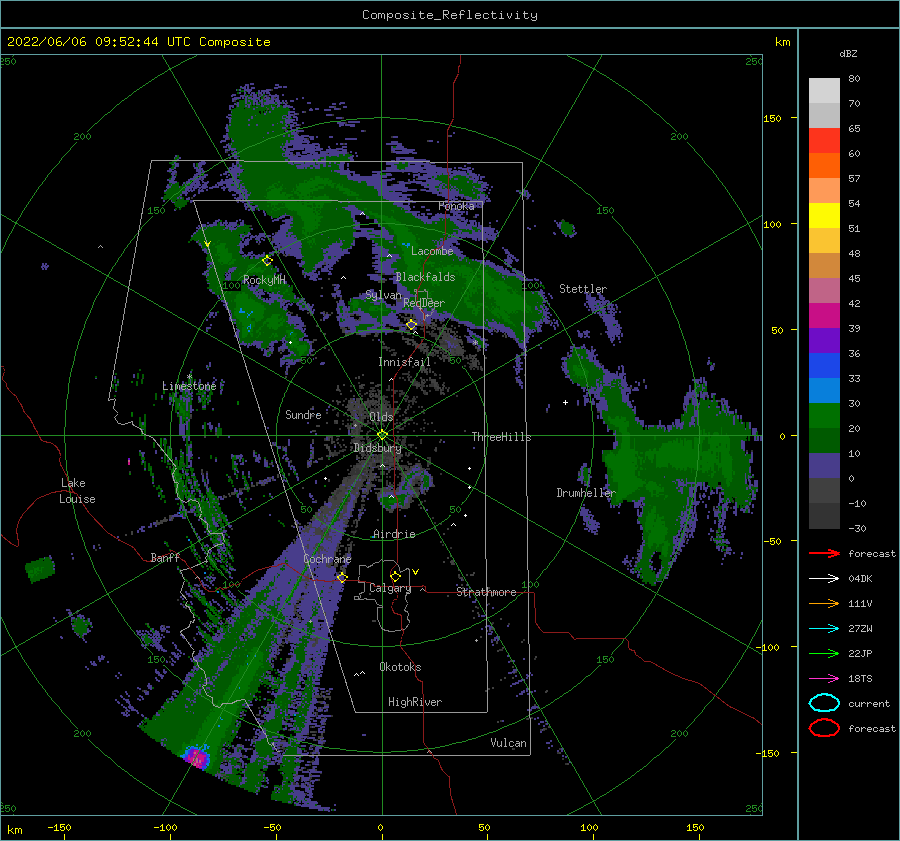Click the Banff label
Viewport: 900px width, 841px height.
pyautogui.click(x=165, y=557)
